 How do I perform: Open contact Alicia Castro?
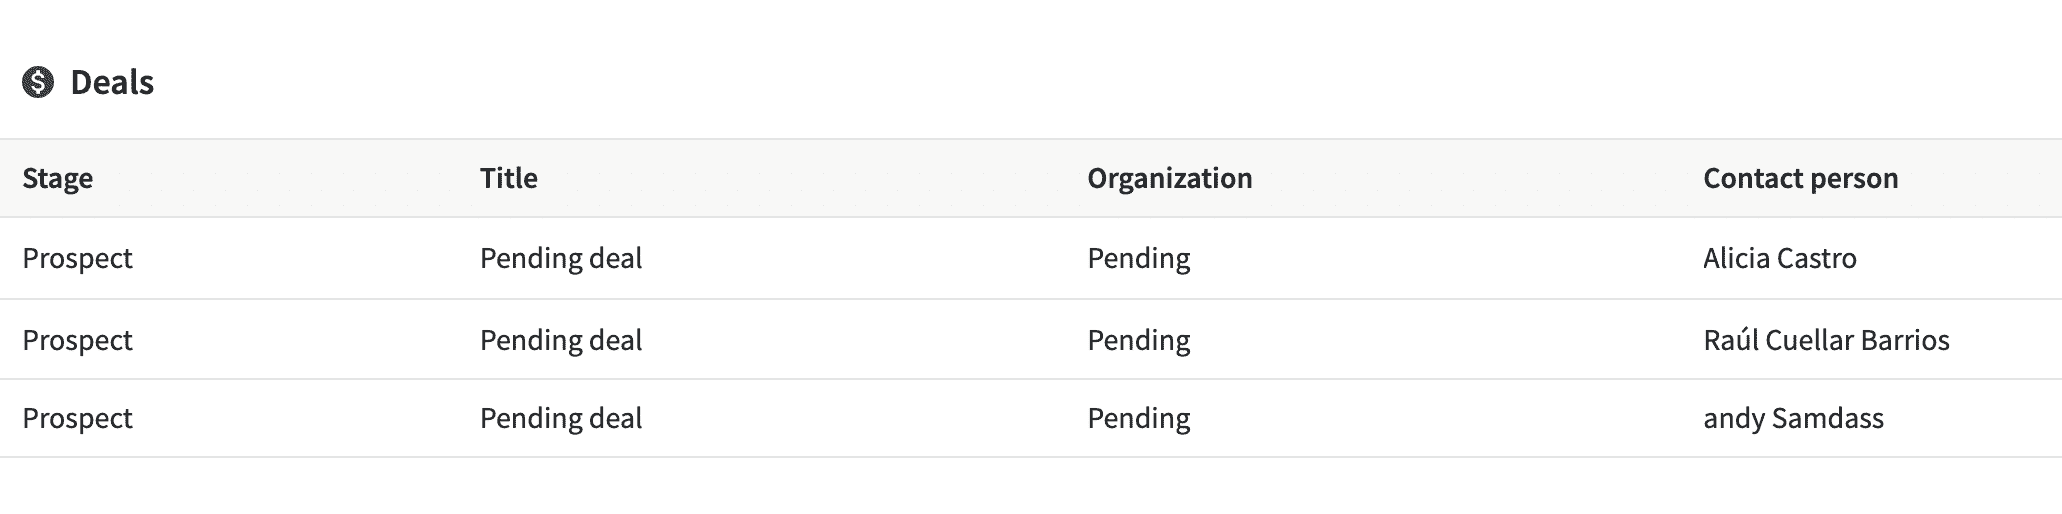pos(1780,258)
